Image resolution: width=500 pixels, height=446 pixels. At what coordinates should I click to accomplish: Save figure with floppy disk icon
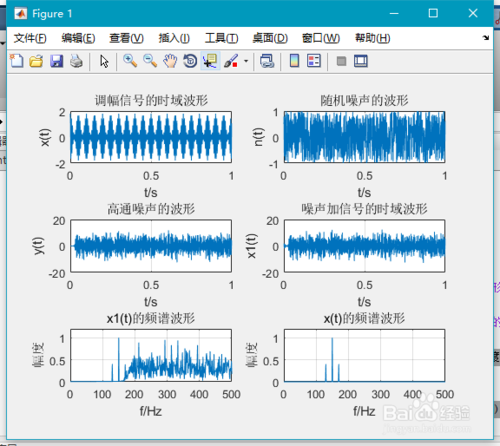[56, 61]
